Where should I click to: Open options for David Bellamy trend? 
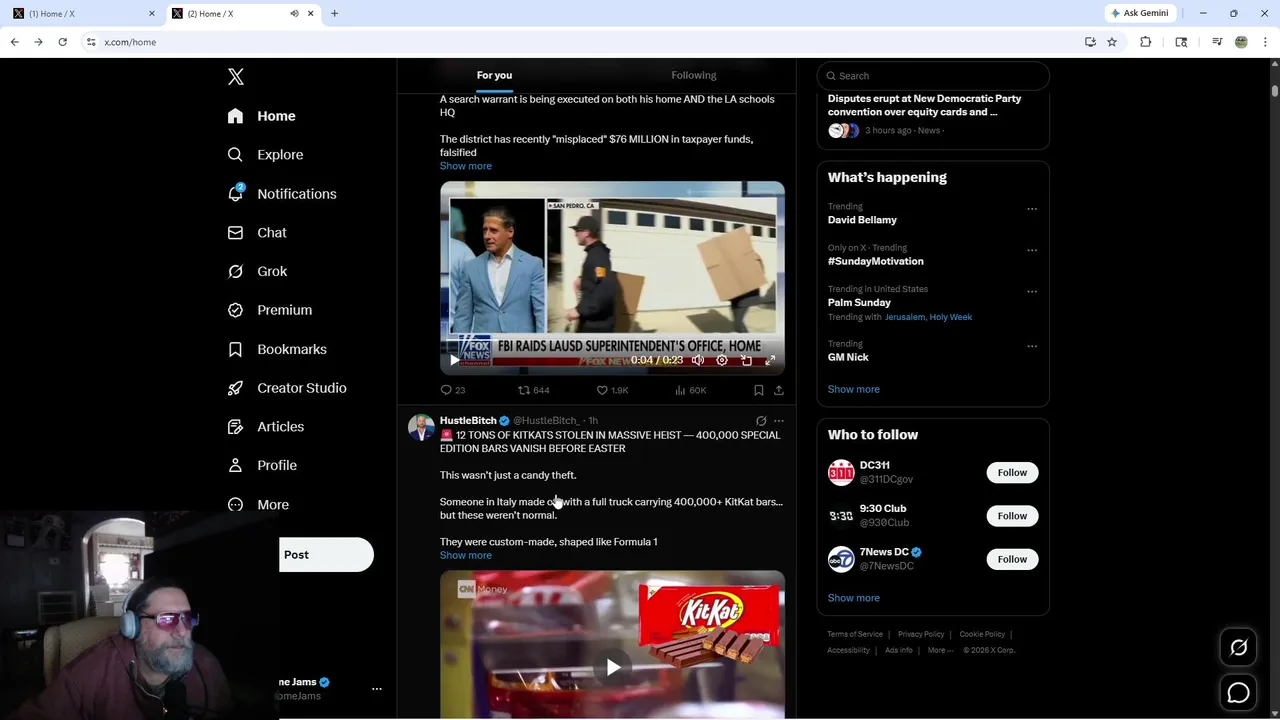(1032, 209)
